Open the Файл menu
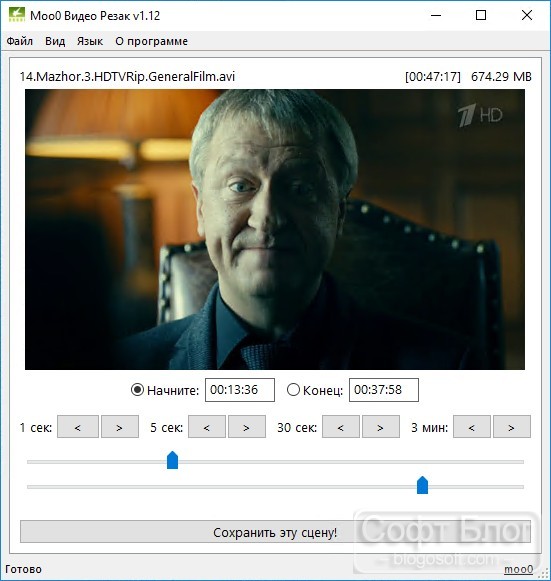Viewport: 551px width, 581px height. [20, 41]
